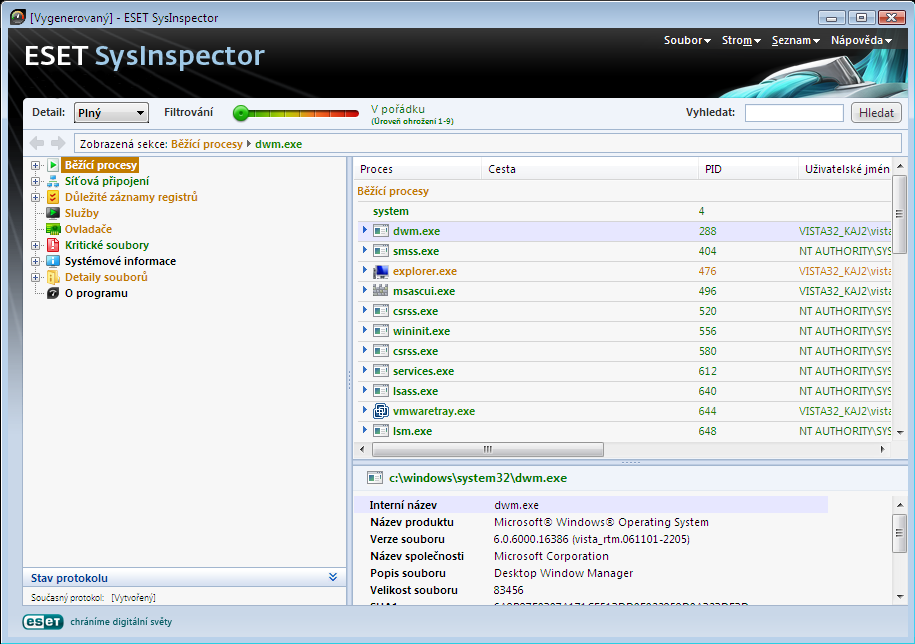Open the Strom menu
The width and height of the screenshot is (915, 644).
[741, 40]
